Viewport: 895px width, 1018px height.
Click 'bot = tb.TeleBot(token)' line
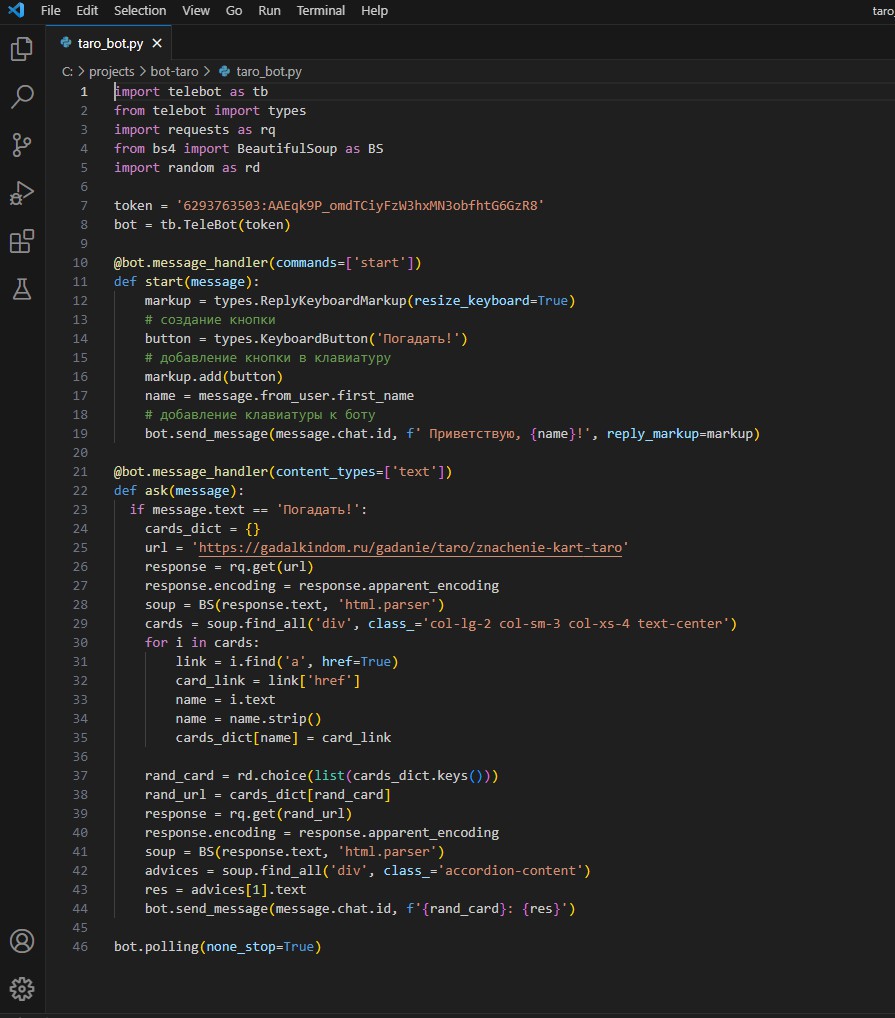(x=202, y=225)
